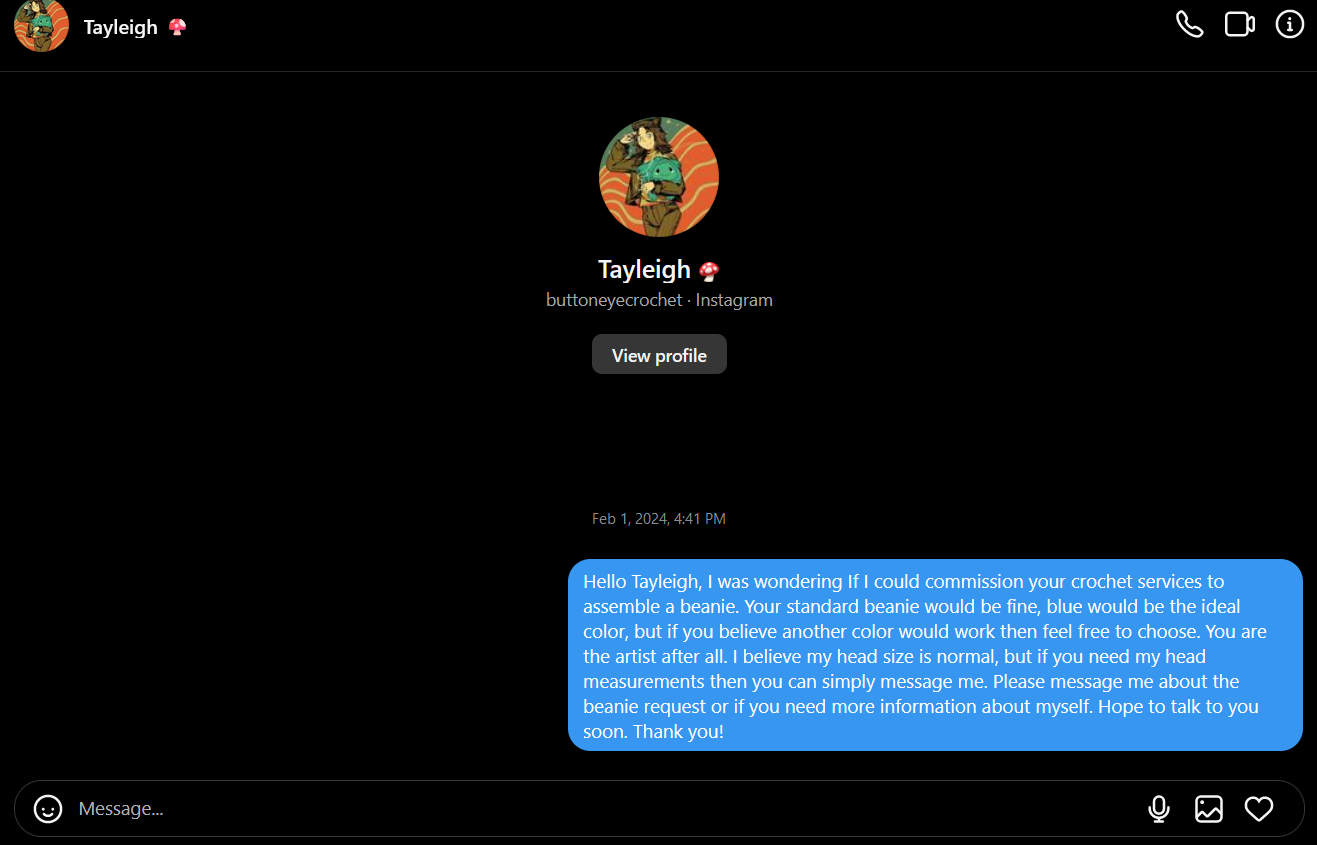1317x845 pixels.
Task: Record a voice clip with the microphone icon
Action: tap(1159, 808)
